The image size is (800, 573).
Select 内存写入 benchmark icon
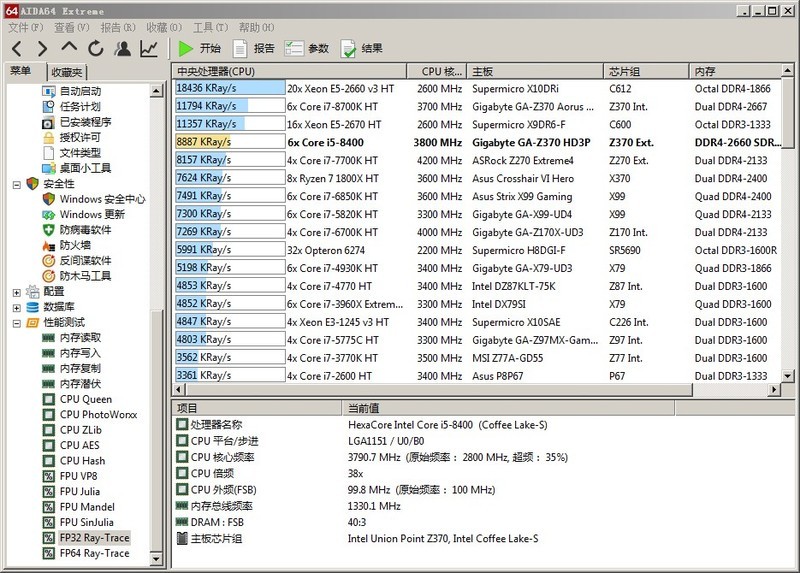[x=48, y=353]
